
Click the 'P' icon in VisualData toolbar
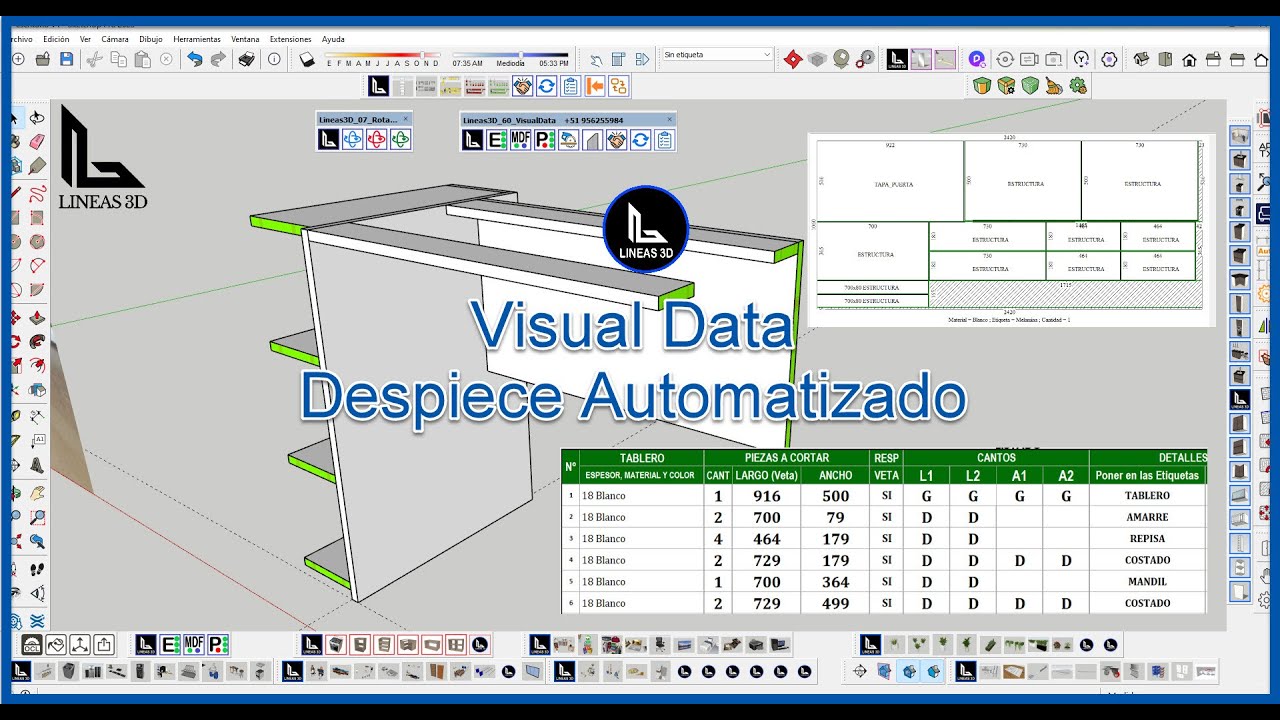pyautogui.click(x=545, y=140)
